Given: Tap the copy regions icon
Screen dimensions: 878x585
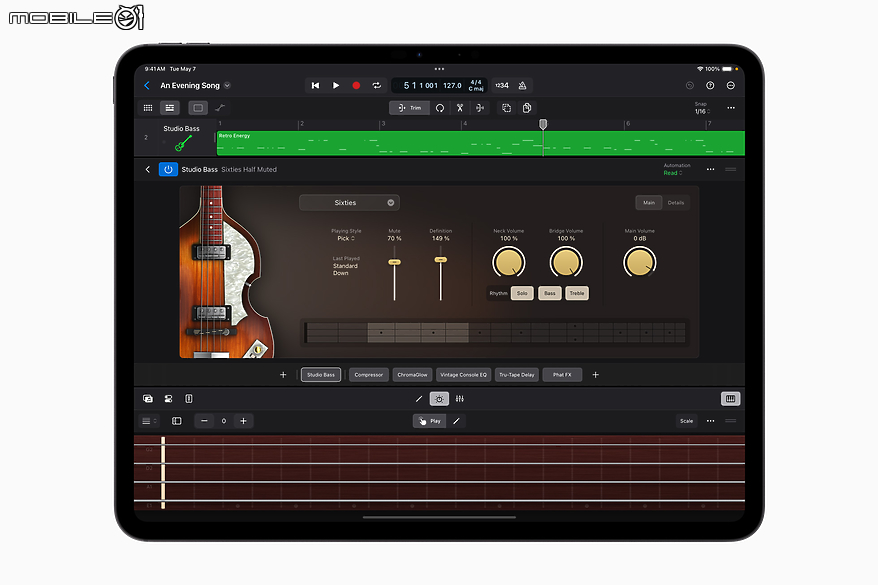Looking at the screenshot, I should [527, 108].
